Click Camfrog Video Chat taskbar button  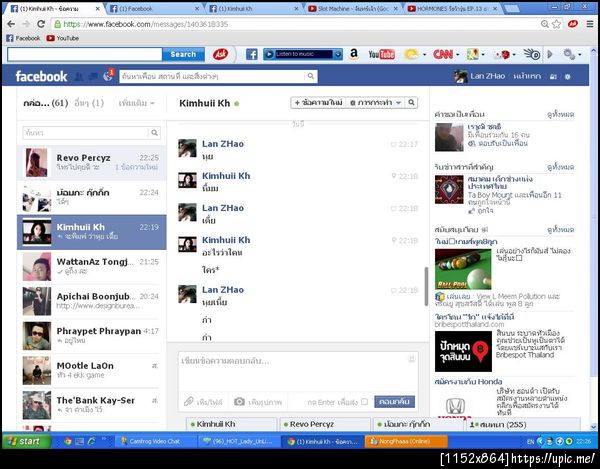[x=155, y=441]
